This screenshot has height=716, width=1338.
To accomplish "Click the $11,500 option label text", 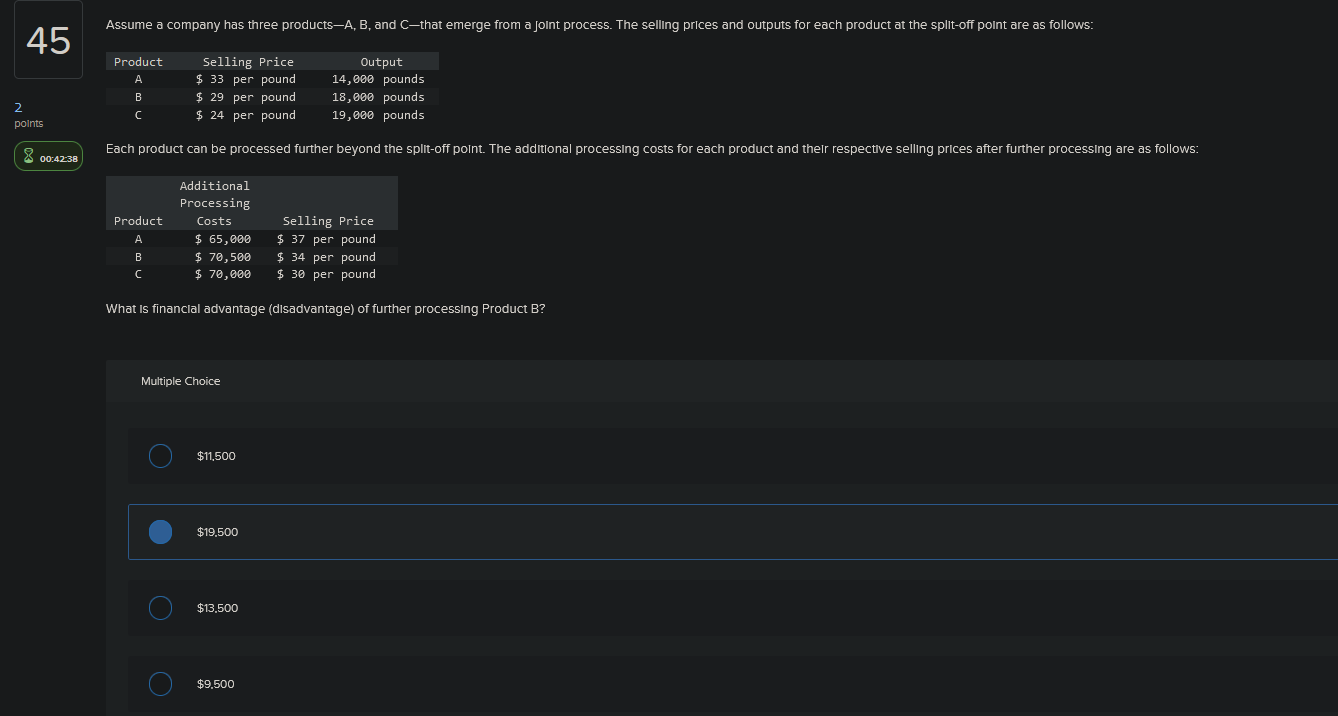I will coord(216,455).
